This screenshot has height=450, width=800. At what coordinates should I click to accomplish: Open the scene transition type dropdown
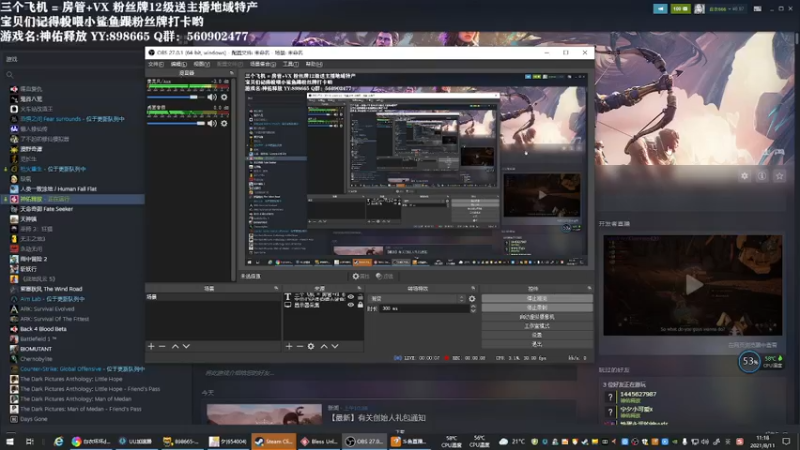[417, 298]
